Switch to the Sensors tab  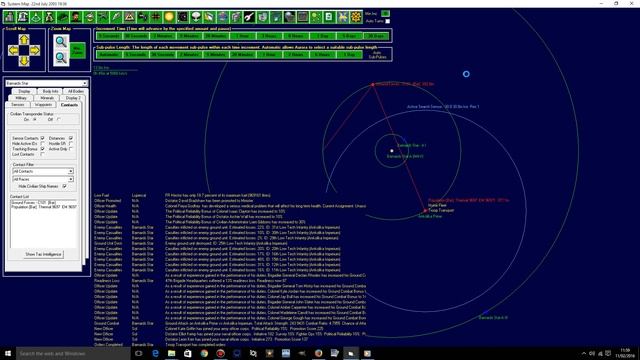pos(18,105)
